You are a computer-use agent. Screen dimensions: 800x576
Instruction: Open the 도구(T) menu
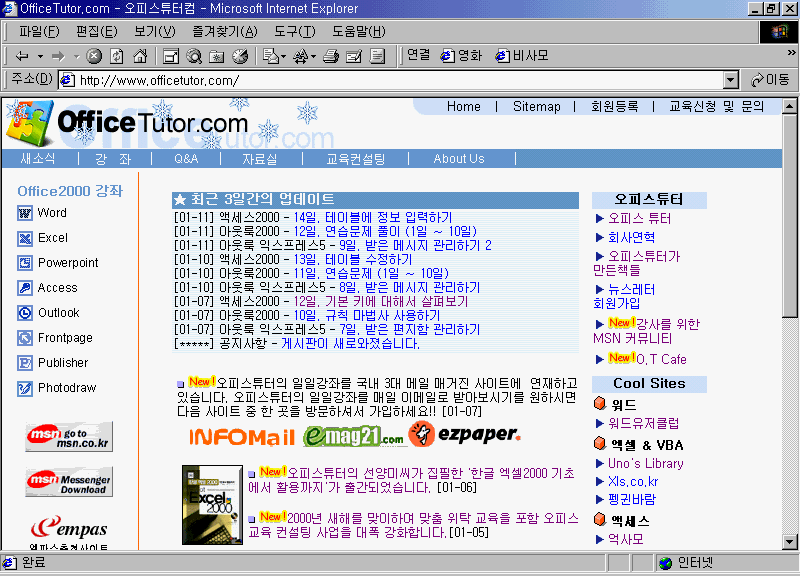[295, 32]
